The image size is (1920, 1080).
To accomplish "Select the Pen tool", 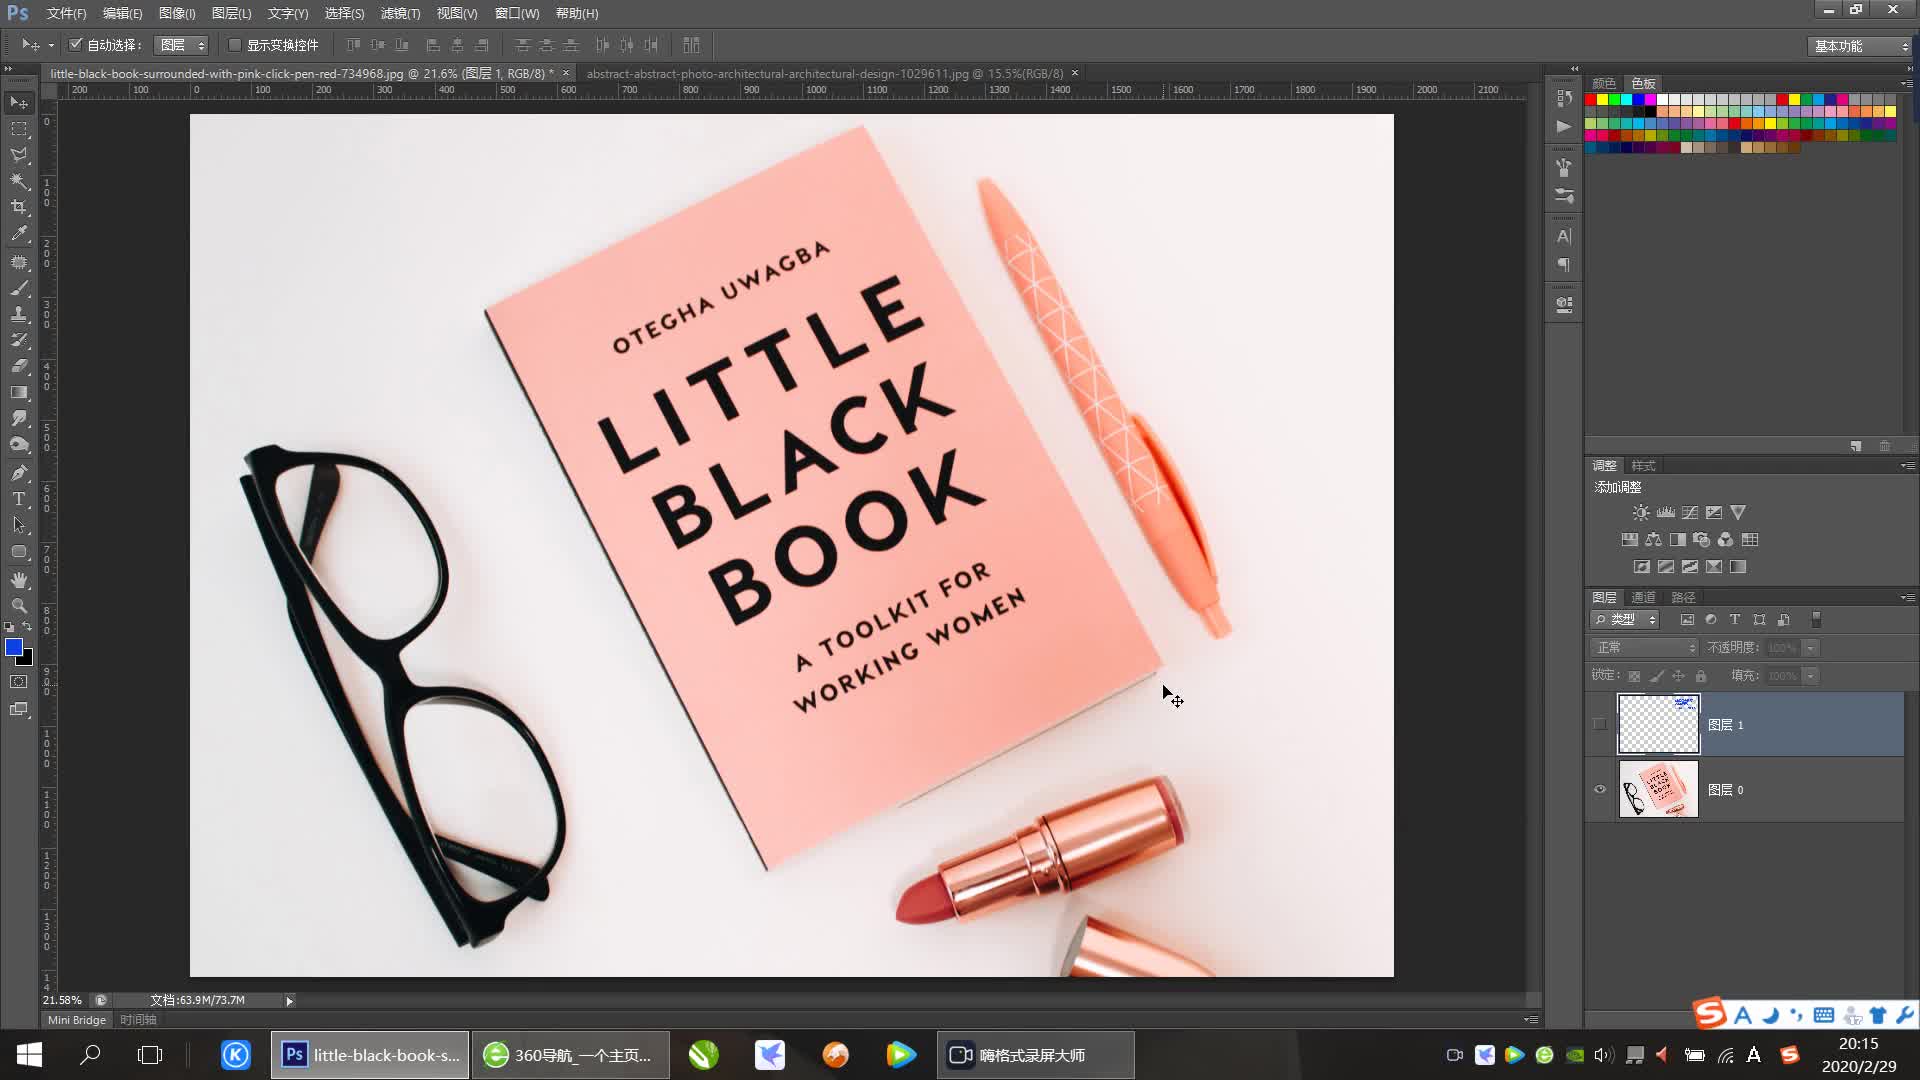I will pos(19,472).
